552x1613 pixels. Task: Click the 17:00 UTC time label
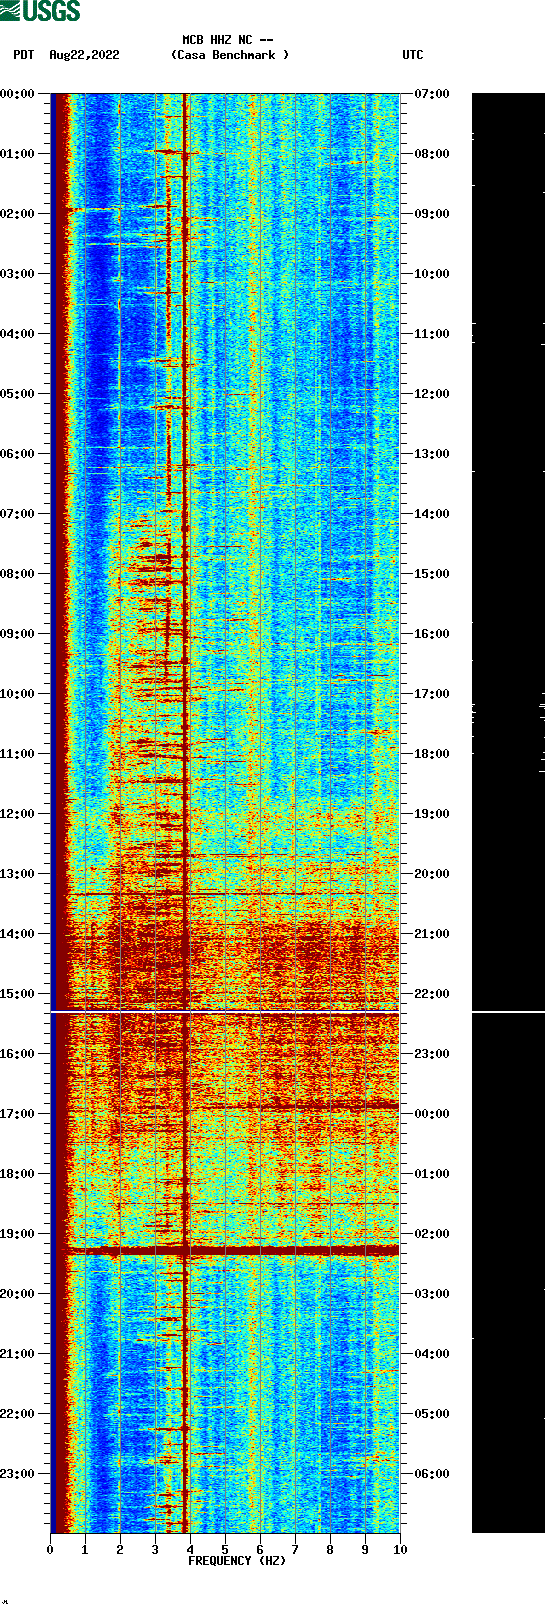click(x=432, y=694)
